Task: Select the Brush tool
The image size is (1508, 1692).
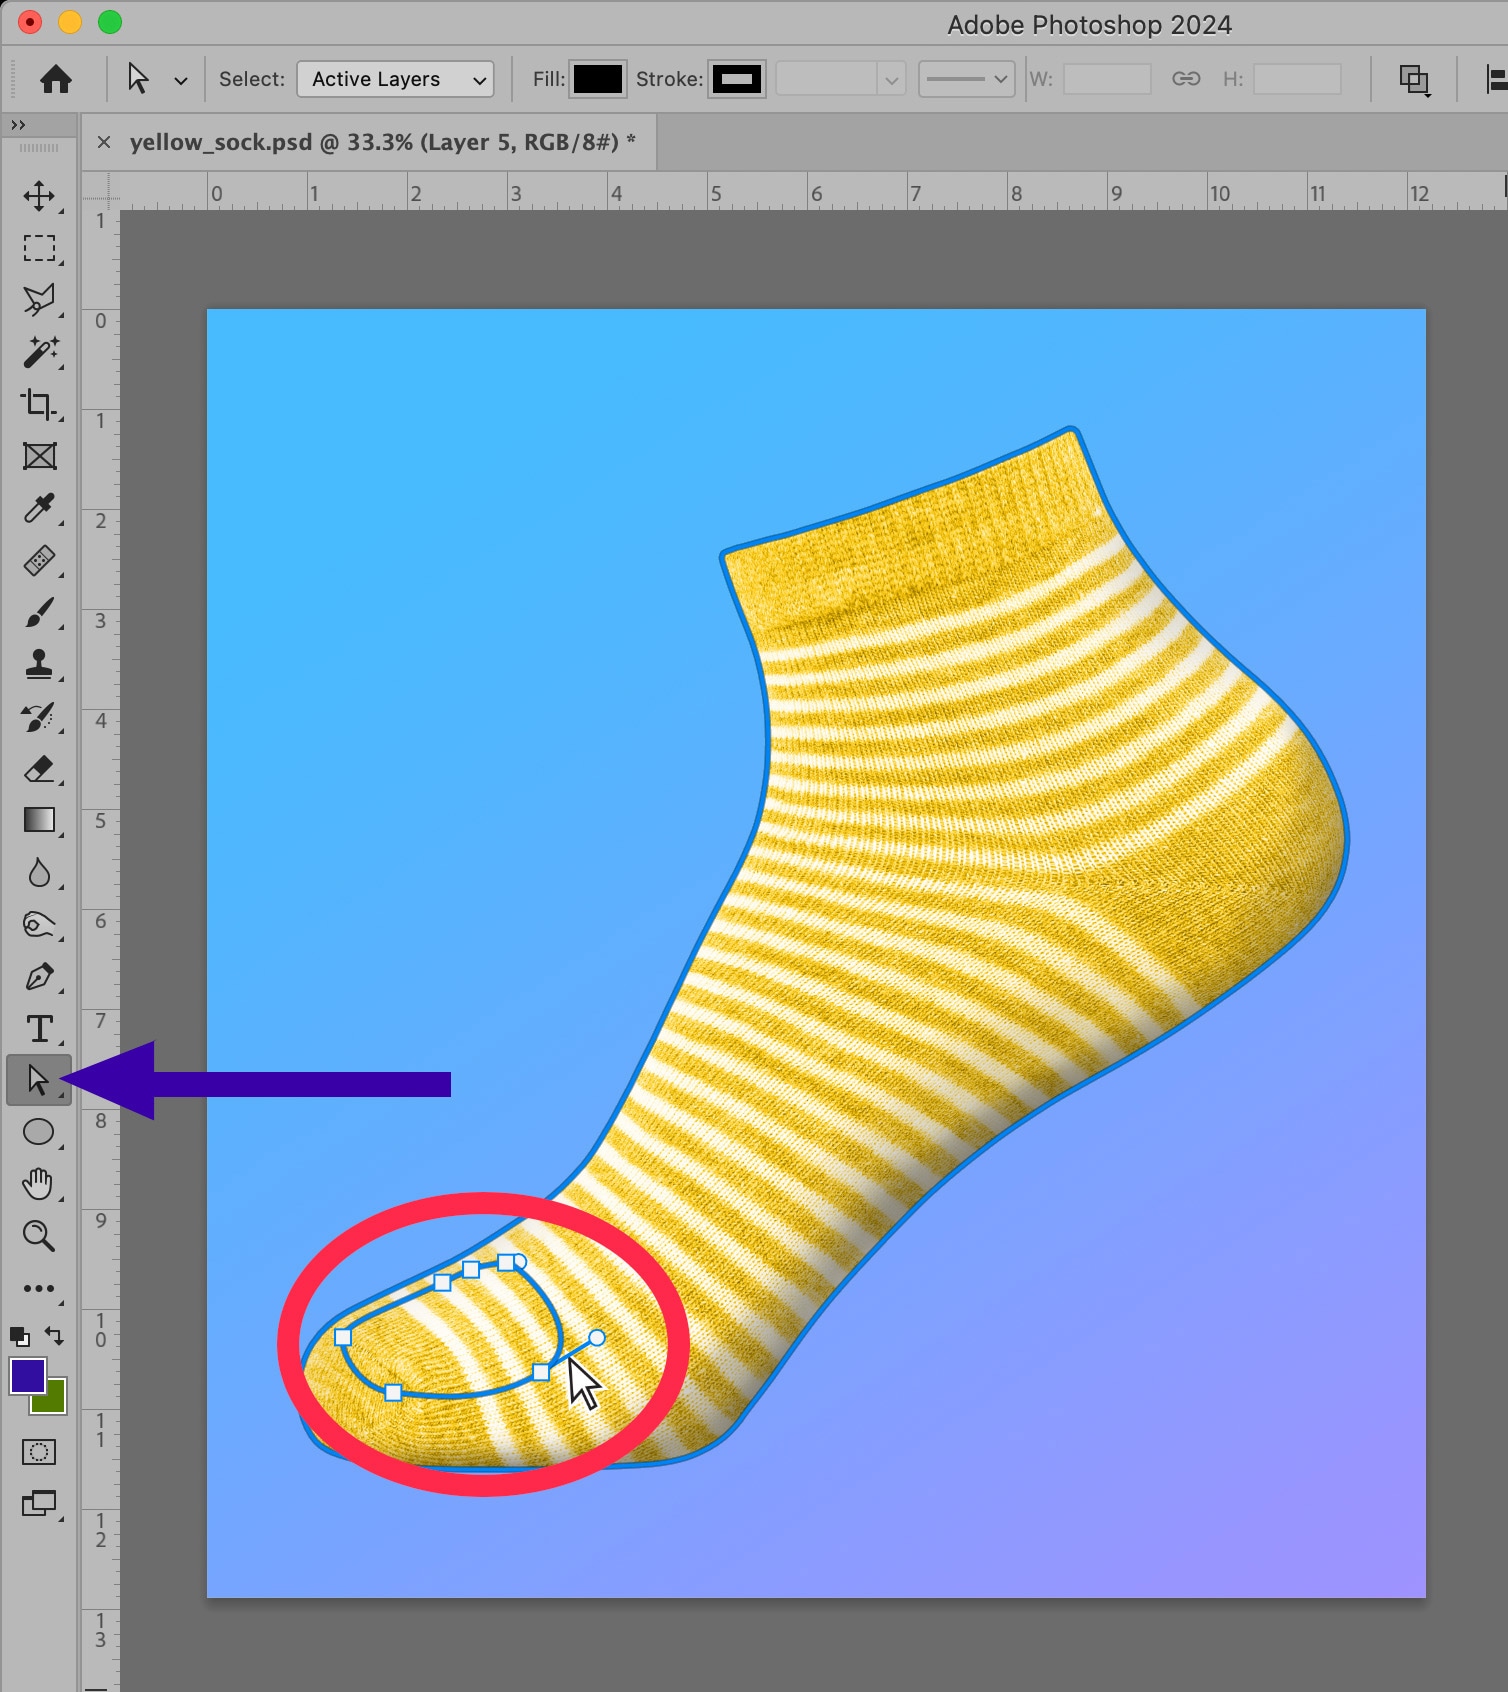Action: (x=39, y=613)
